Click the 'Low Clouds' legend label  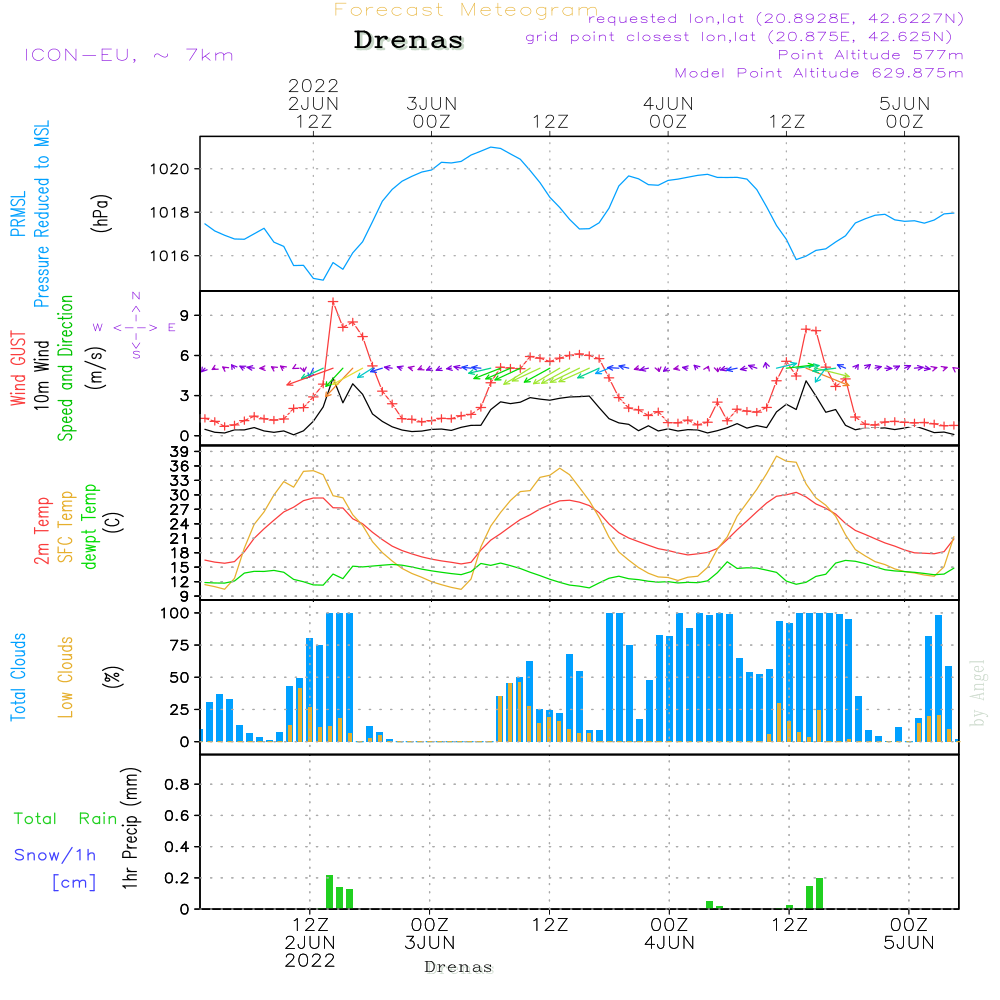[x=65, y=677]
